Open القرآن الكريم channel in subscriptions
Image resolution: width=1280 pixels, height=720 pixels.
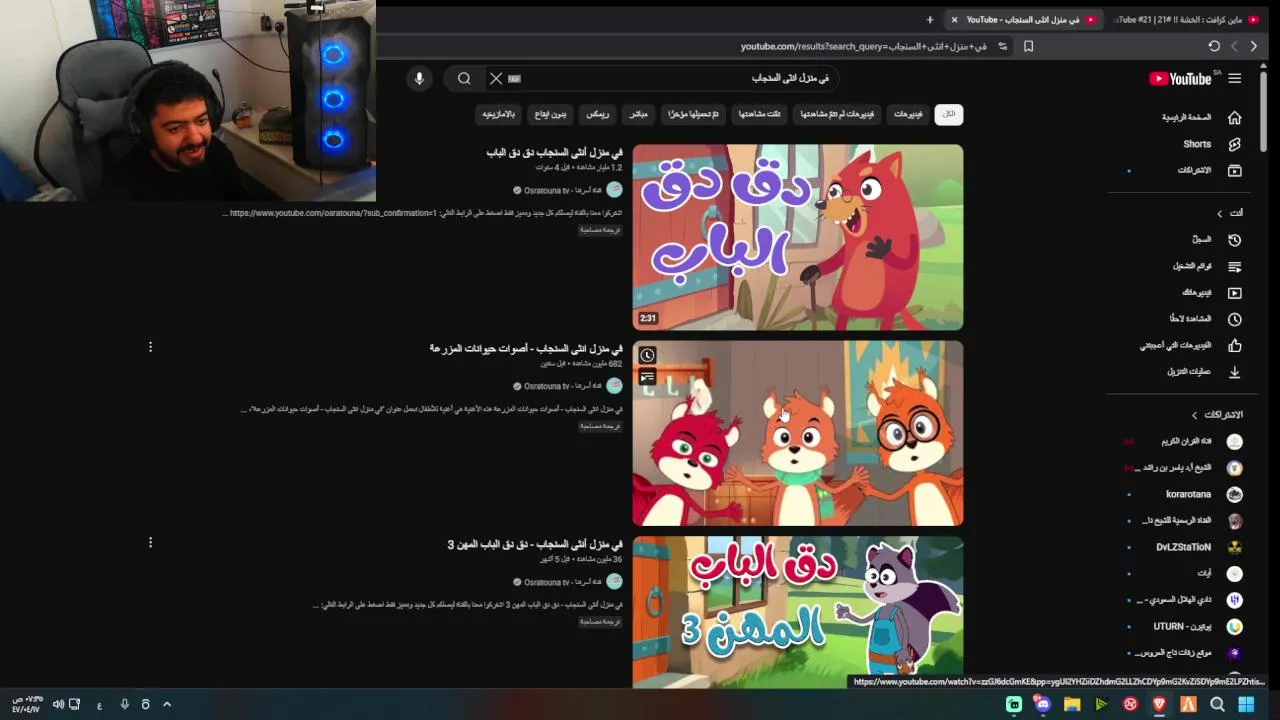(x=1200, y=441)
